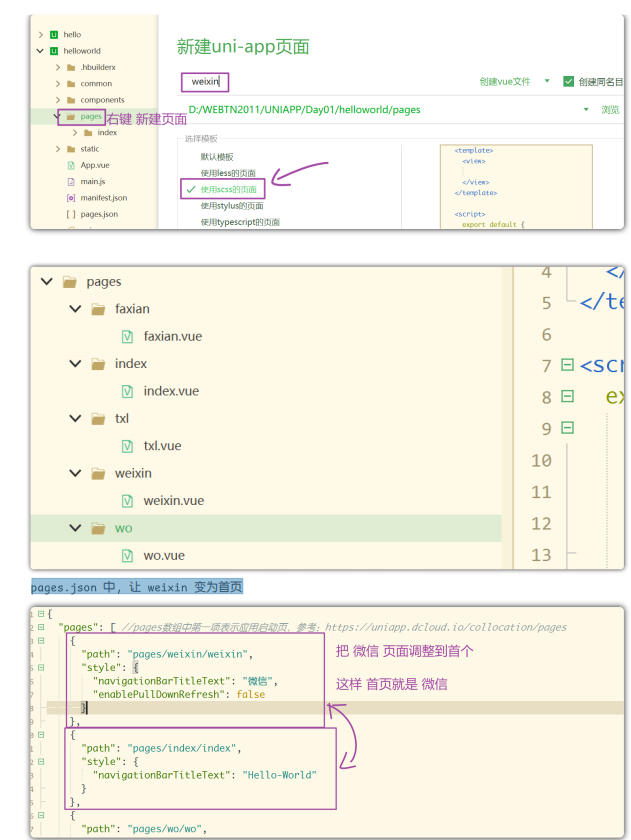This screenshot has width=631, height=840.
Task: Click the "pages/index/index" path value
Action: 182,748
